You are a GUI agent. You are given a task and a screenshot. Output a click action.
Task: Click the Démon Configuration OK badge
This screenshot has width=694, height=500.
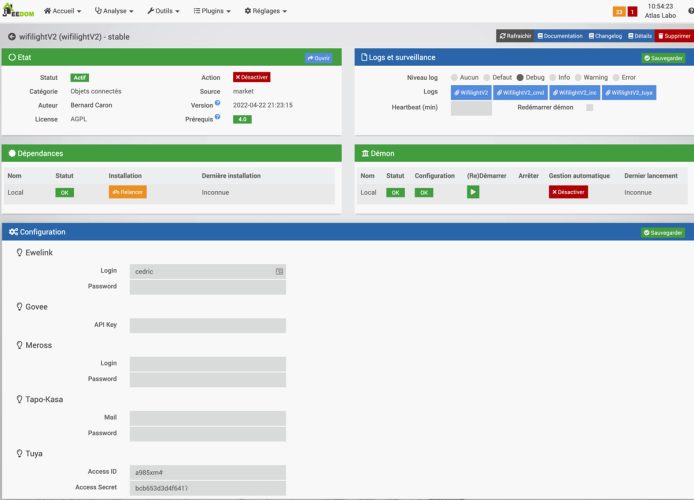coord(424,192)
